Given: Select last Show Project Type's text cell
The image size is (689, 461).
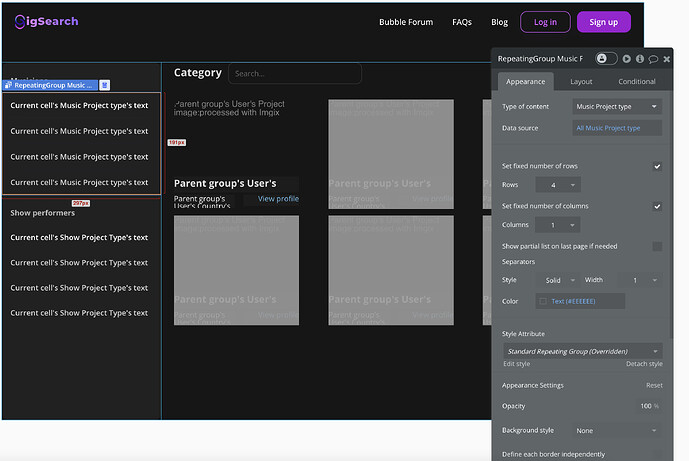Looking at the screenshot, I should click(79, 313).
